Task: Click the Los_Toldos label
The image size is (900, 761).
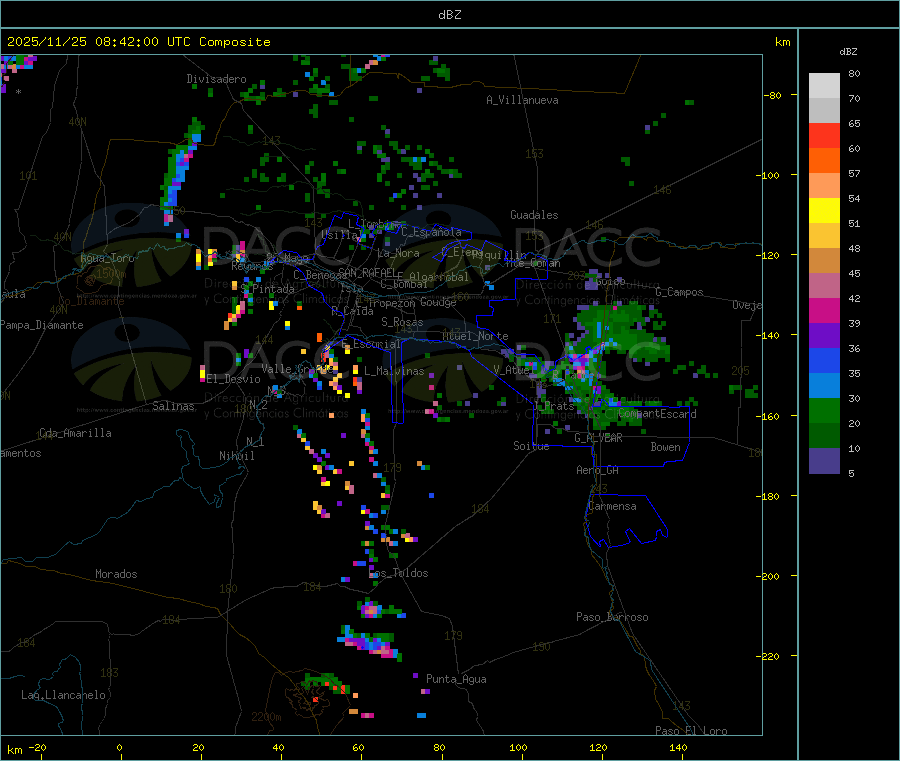Action: point(398,573)
